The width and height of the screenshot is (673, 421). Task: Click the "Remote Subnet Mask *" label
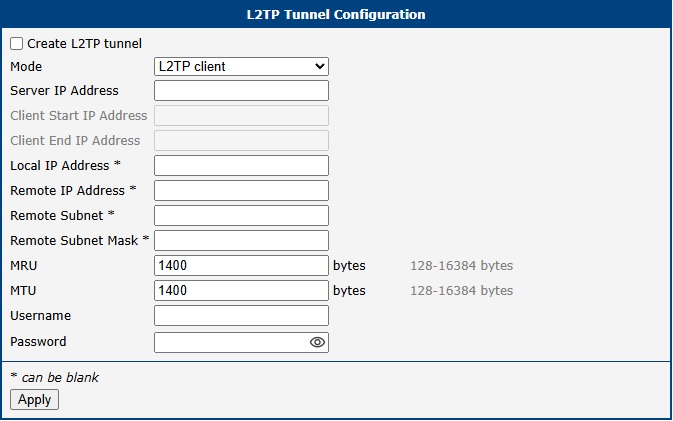pyautogui.click(x=79, y=240)
